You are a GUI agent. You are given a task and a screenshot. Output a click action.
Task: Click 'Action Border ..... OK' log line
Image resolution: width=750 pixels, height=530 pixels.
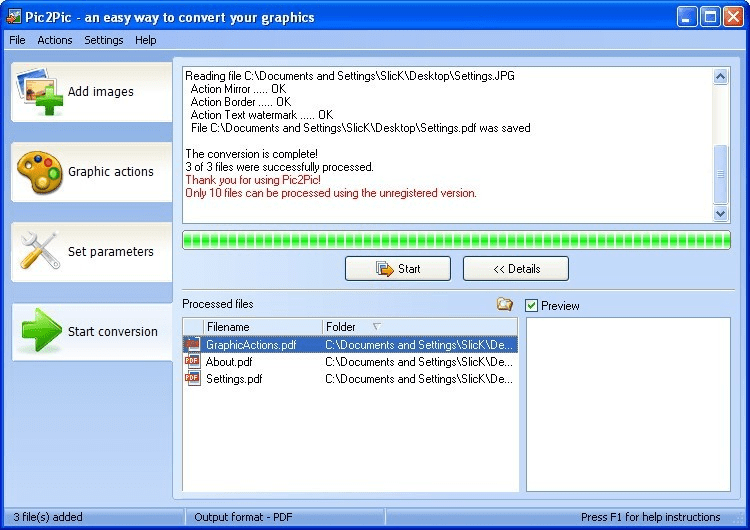click(241, 102)
